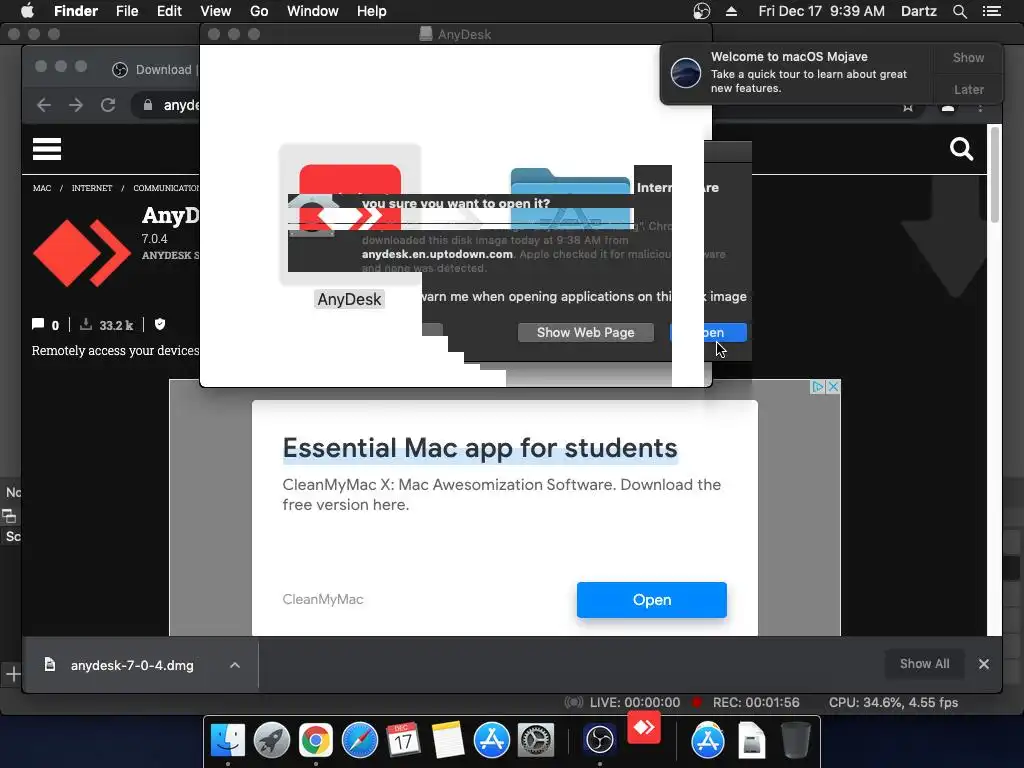Image resolution: width=1024 pixels, height=768 pixels.
Task: Open the Go menu
Action: tap(259, 11)
